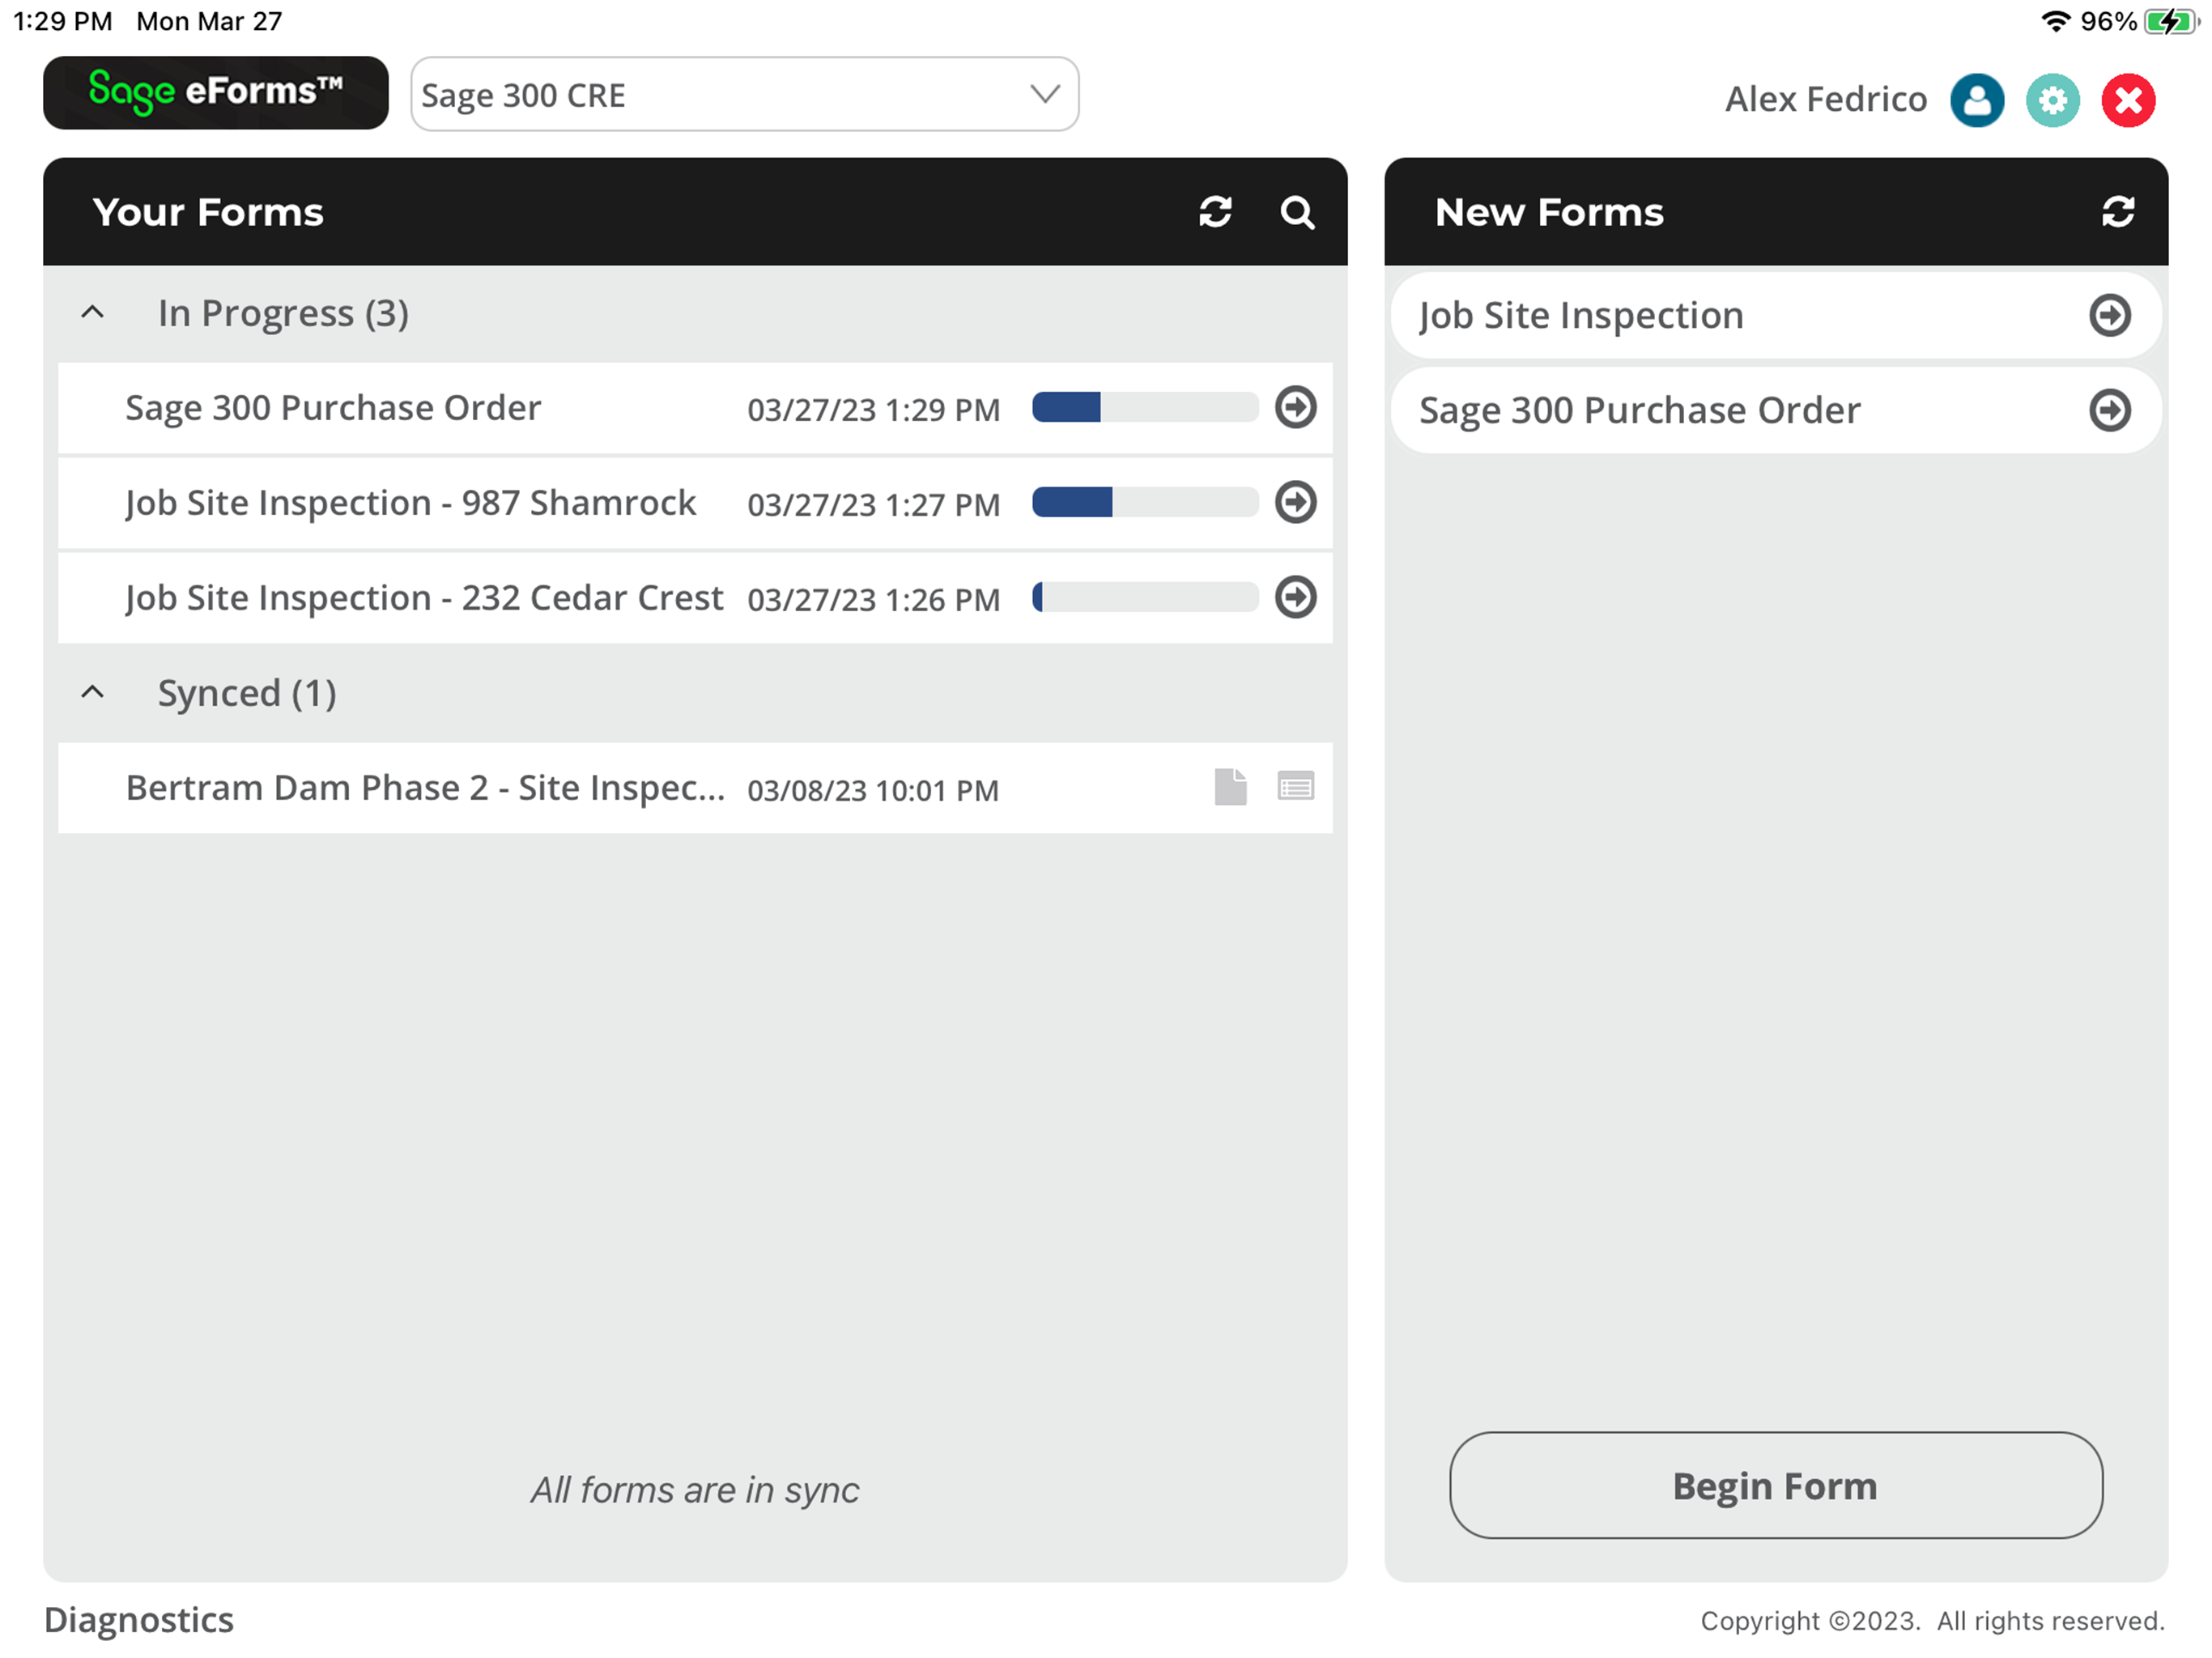Tap the red close X icon
2212x1658 pixels.
point(2129,100)
